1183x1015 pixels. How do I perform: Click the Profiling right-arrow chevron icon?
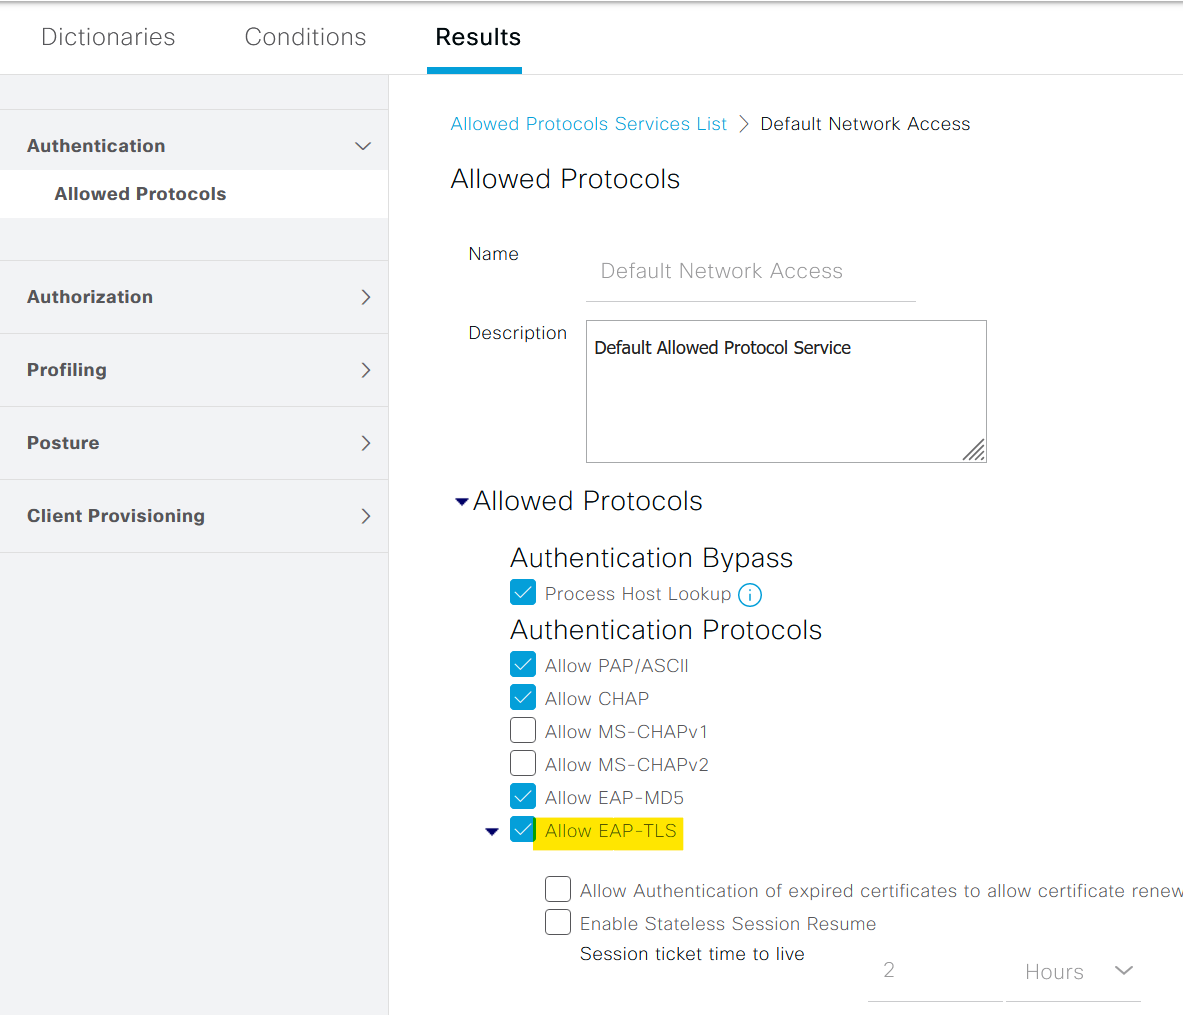366,371
